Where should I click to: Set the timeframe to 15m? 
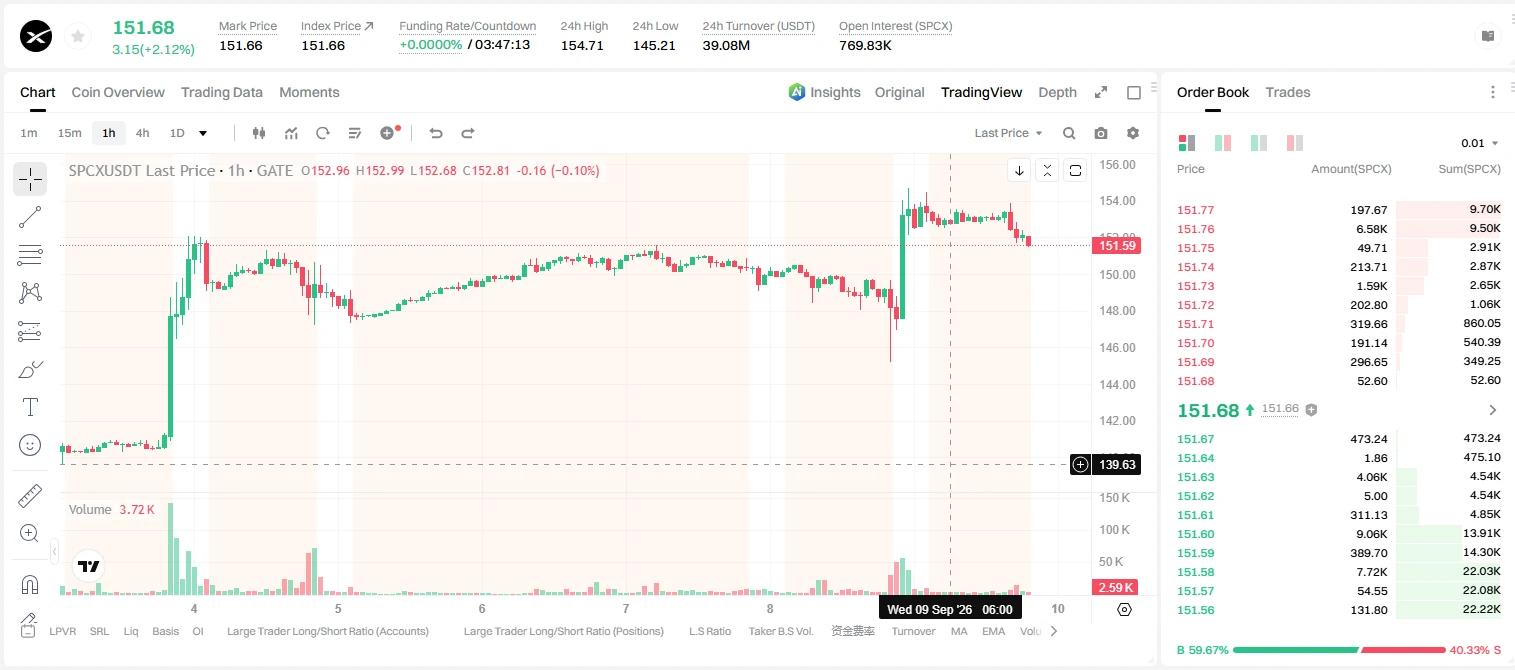[x=69, y=133]
